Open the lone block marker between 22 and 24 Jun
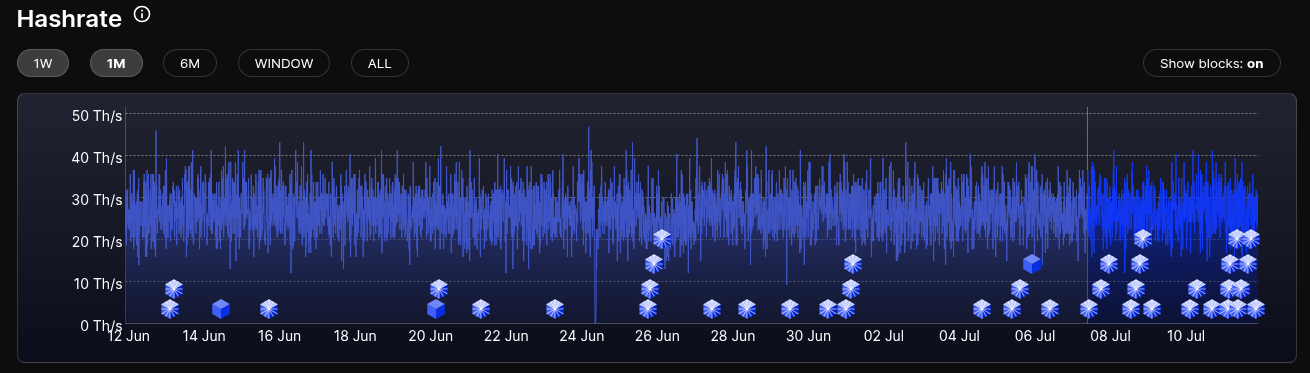Screen dimensions: 1310x373 point(555,309)
